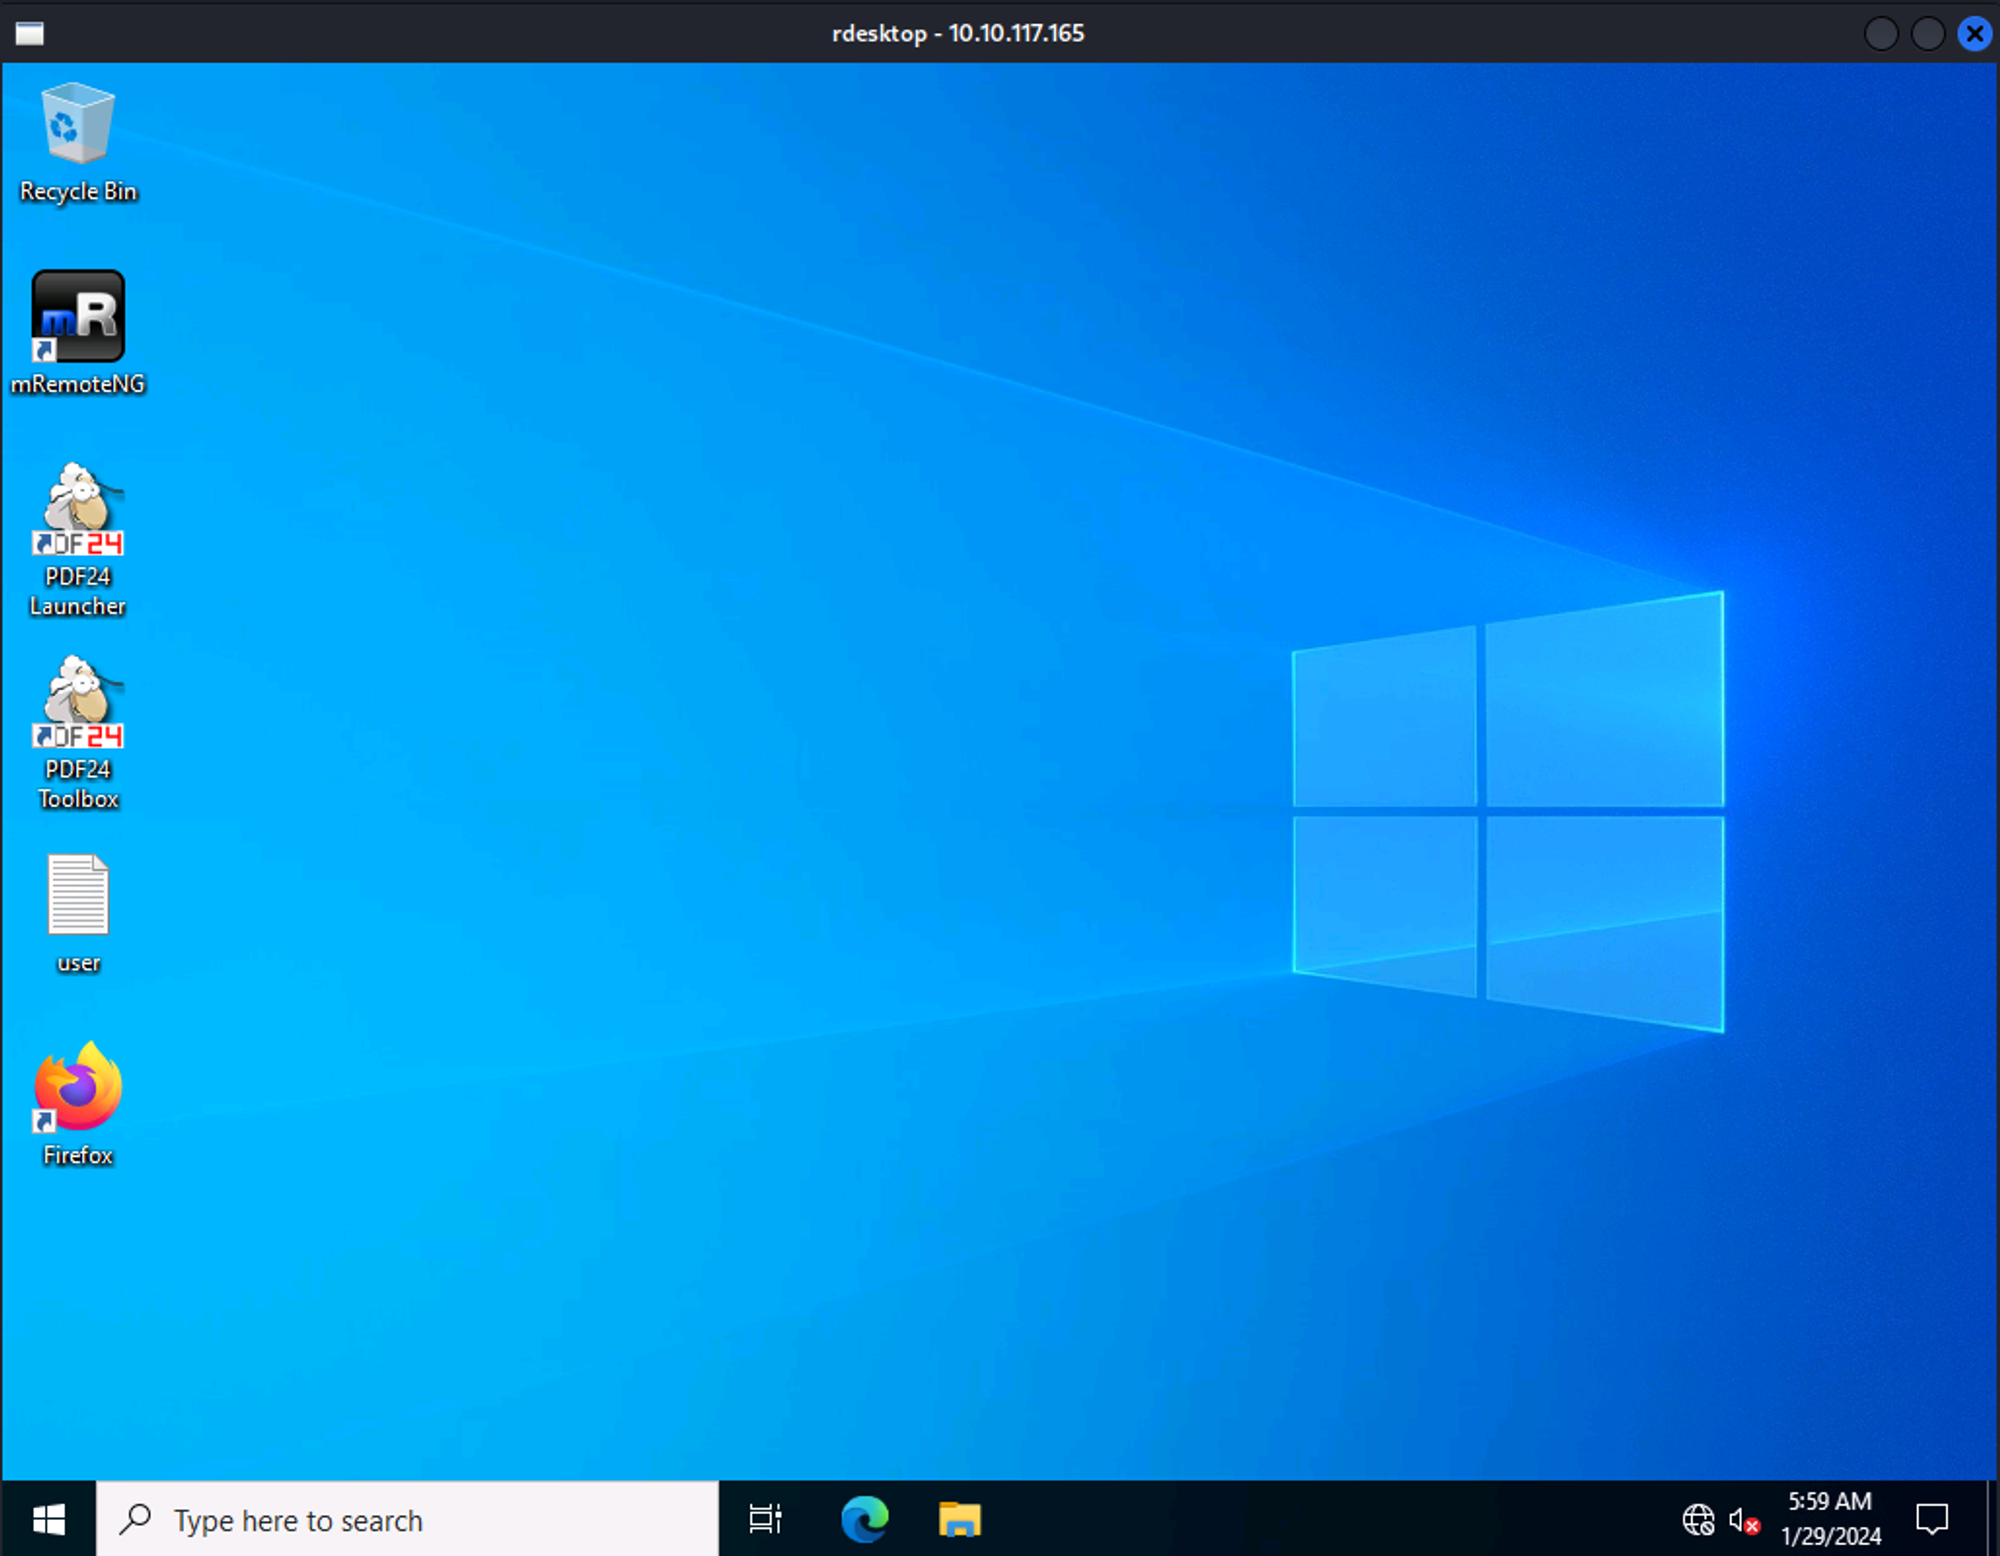Open the Action Center notification icon
Image resolution: width=2000 pixels, height=1556 pixels.
[x=1932, y=1520]
